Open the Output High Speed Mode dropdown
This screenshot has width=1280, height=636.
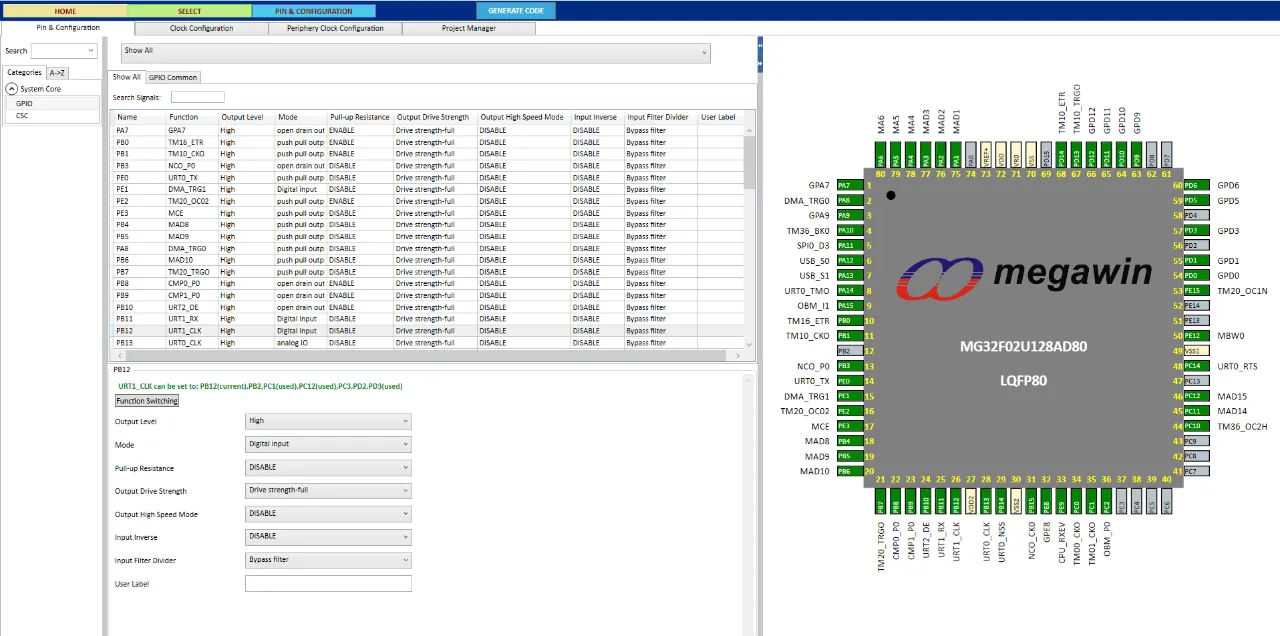point(328,513)
